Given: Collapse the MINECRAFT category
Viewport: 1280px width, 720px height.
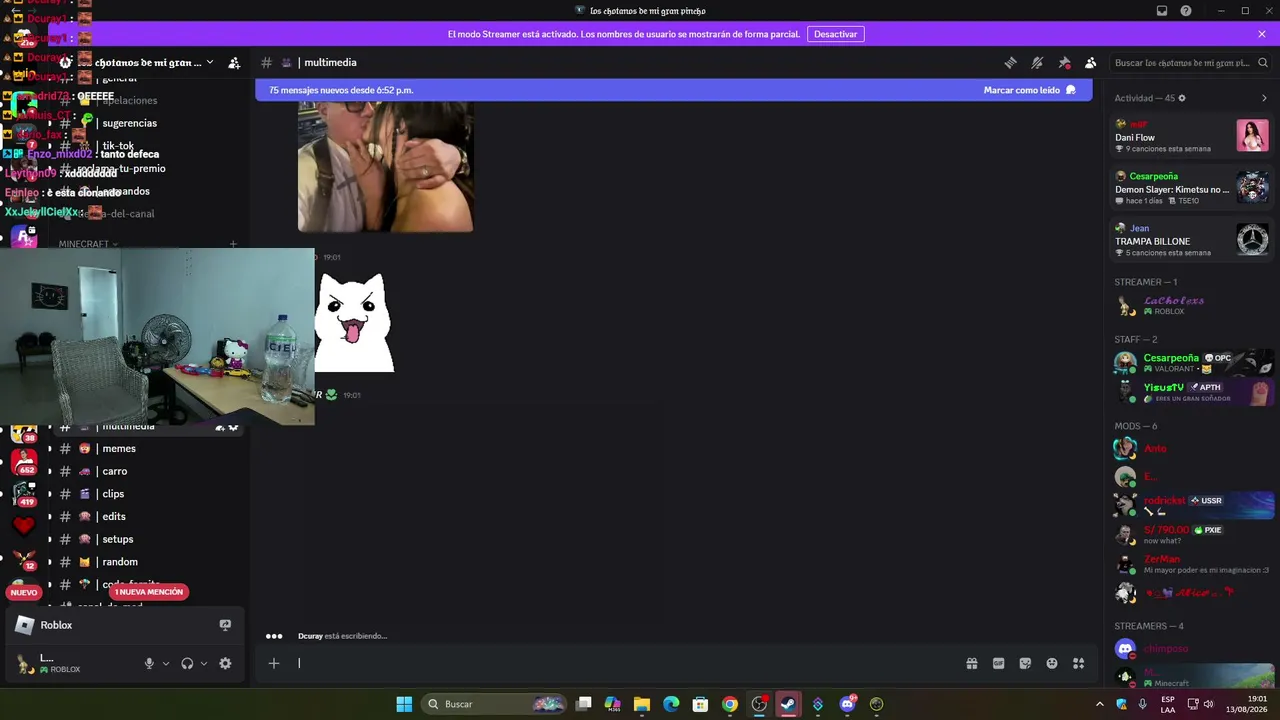Looking at the screenshot, I should pyautogui.click(x=88, y=244).
